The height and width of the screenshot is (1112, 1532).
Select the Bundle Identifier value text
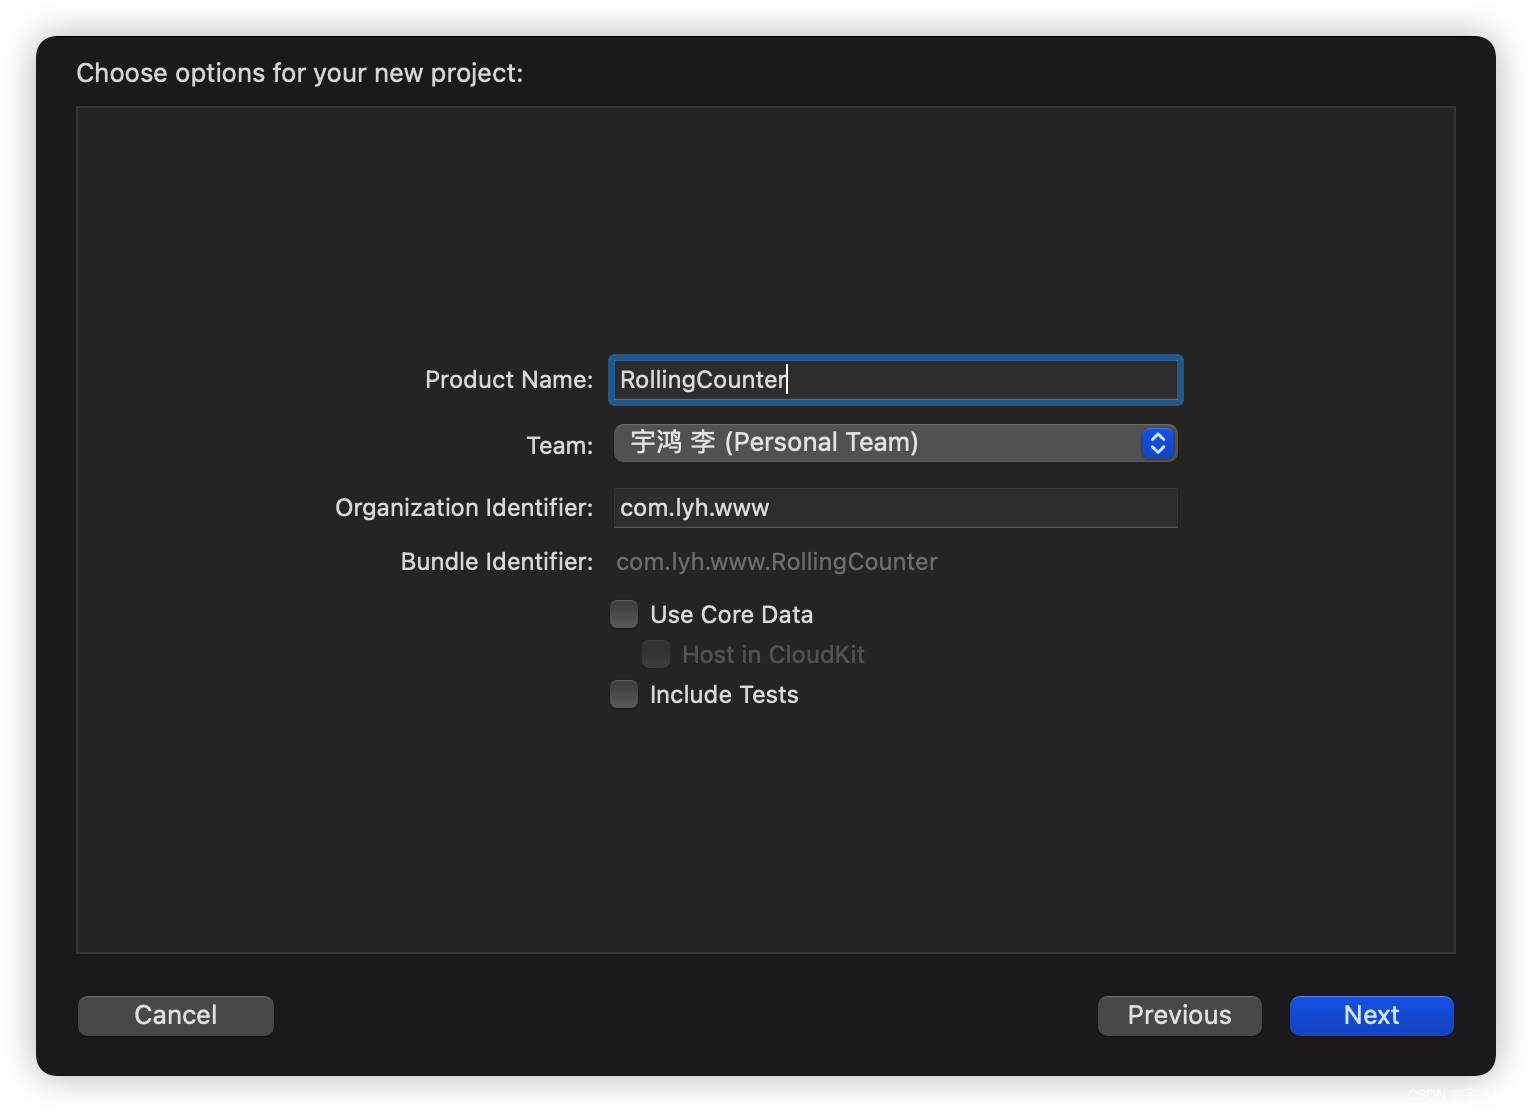pos(777,562)
